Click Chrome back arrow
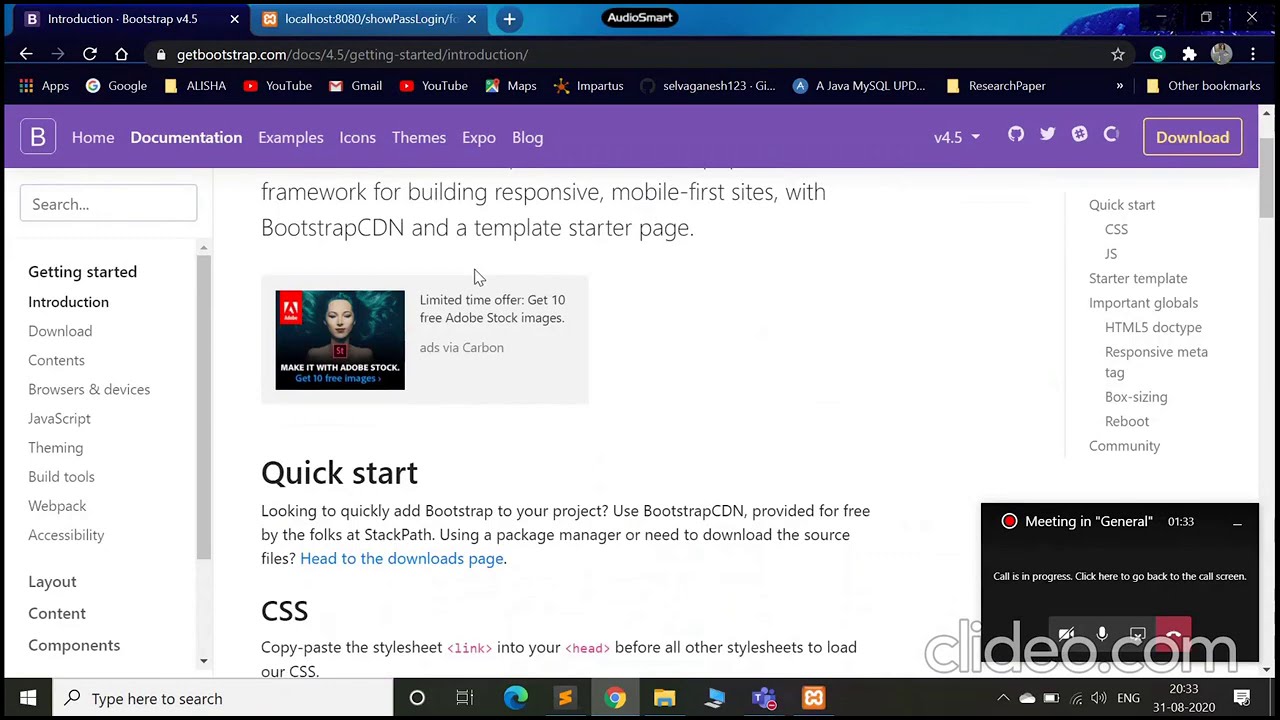The width and height of the screenshot is (1280, 720). (26, 54)
